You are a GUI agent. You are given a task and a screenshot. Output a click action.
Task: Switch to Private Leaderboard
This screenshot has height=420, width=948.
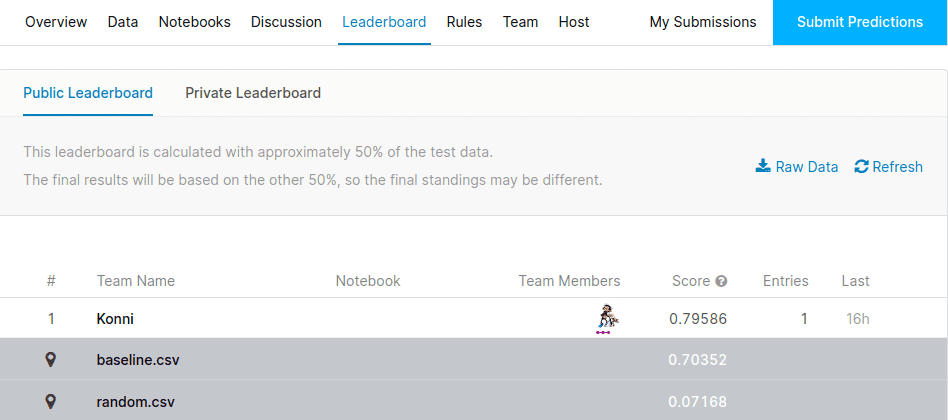click(x=253, y=93)
